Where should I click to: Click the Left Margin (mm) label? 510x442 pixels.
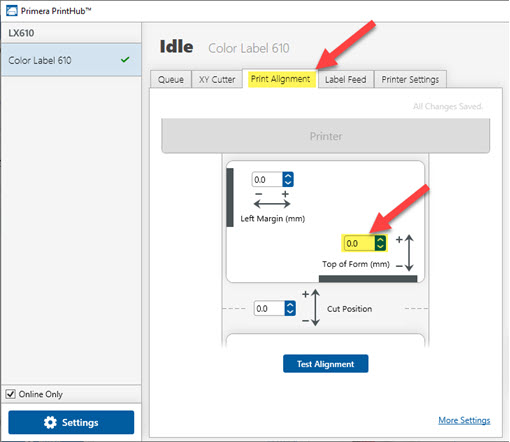(273, 219)
